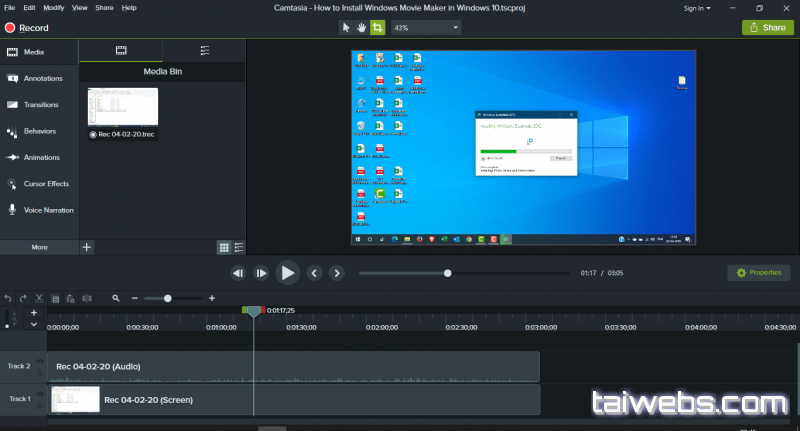Open the Modify menu
The image size is (800, 431).
[x=53, y=8]
